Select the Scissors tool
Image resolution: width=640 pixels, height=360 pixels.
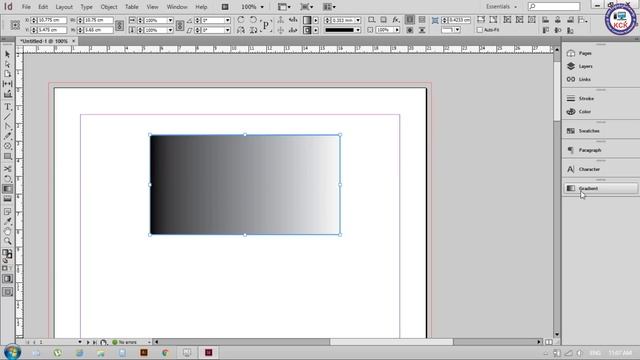(7, 169)
